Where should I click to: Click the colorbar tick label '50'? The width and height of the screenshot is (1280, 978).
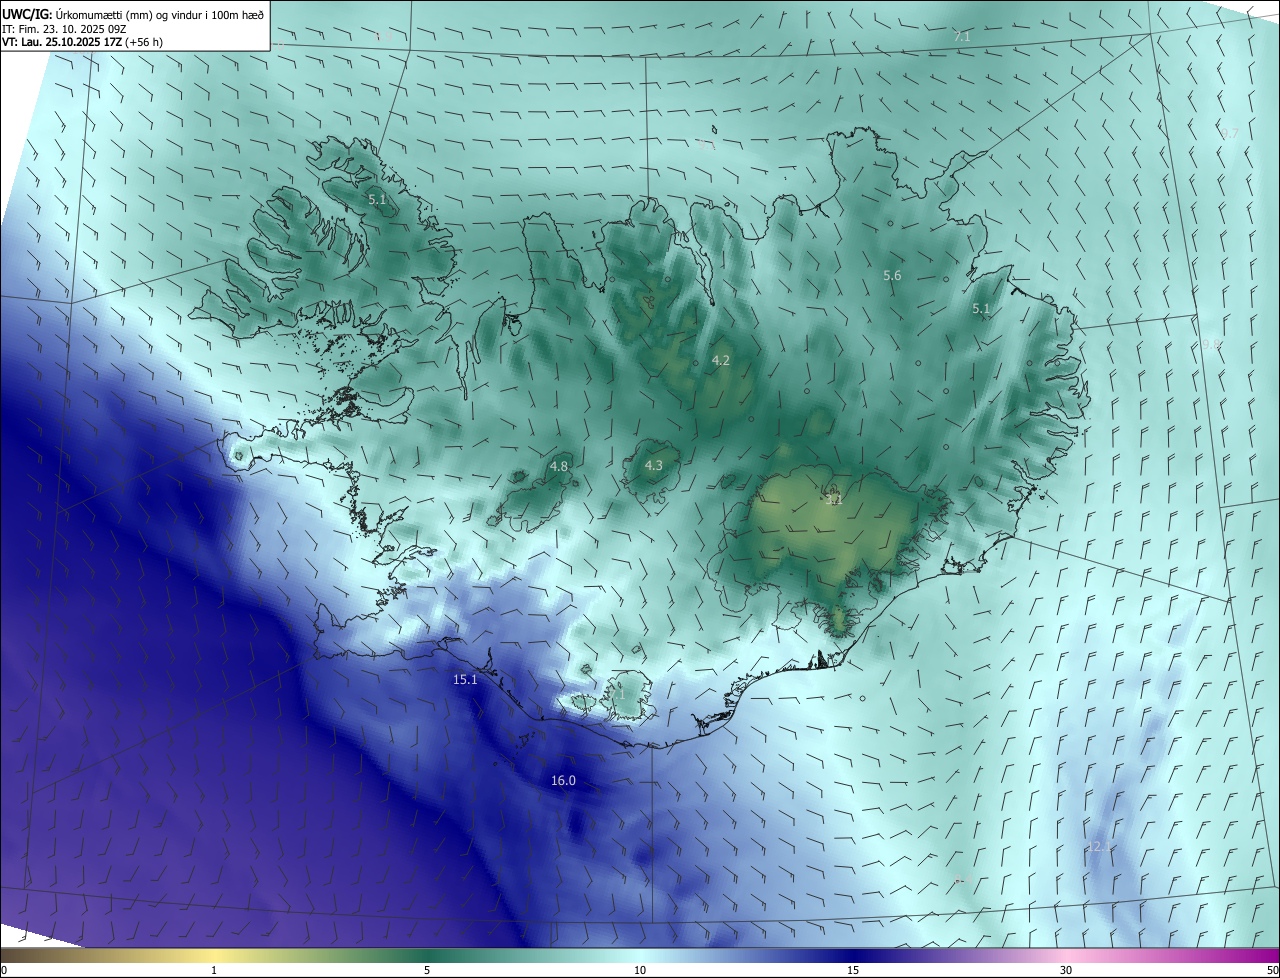1272,970
